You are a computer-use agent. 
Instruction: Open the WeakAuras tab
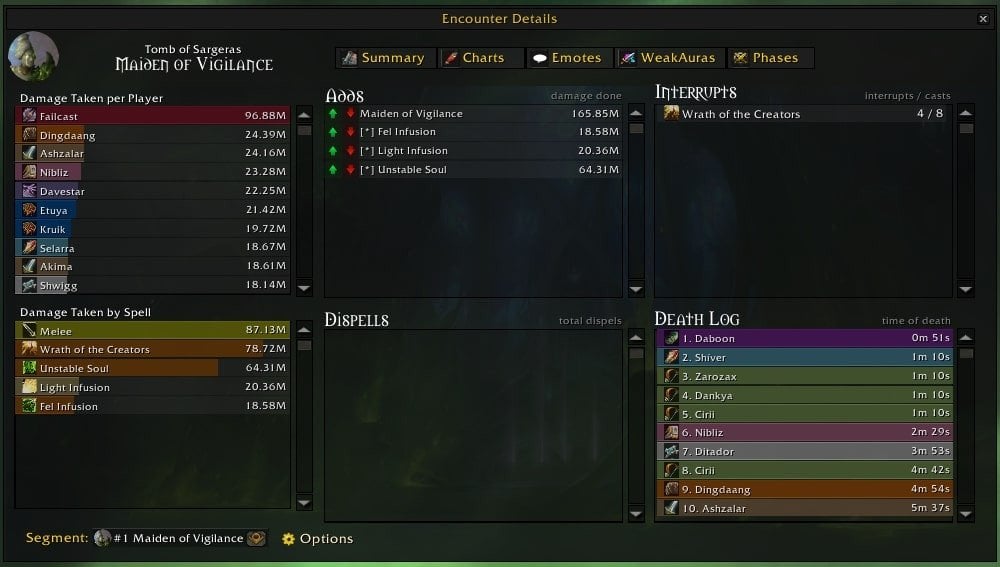coord(670,58)
